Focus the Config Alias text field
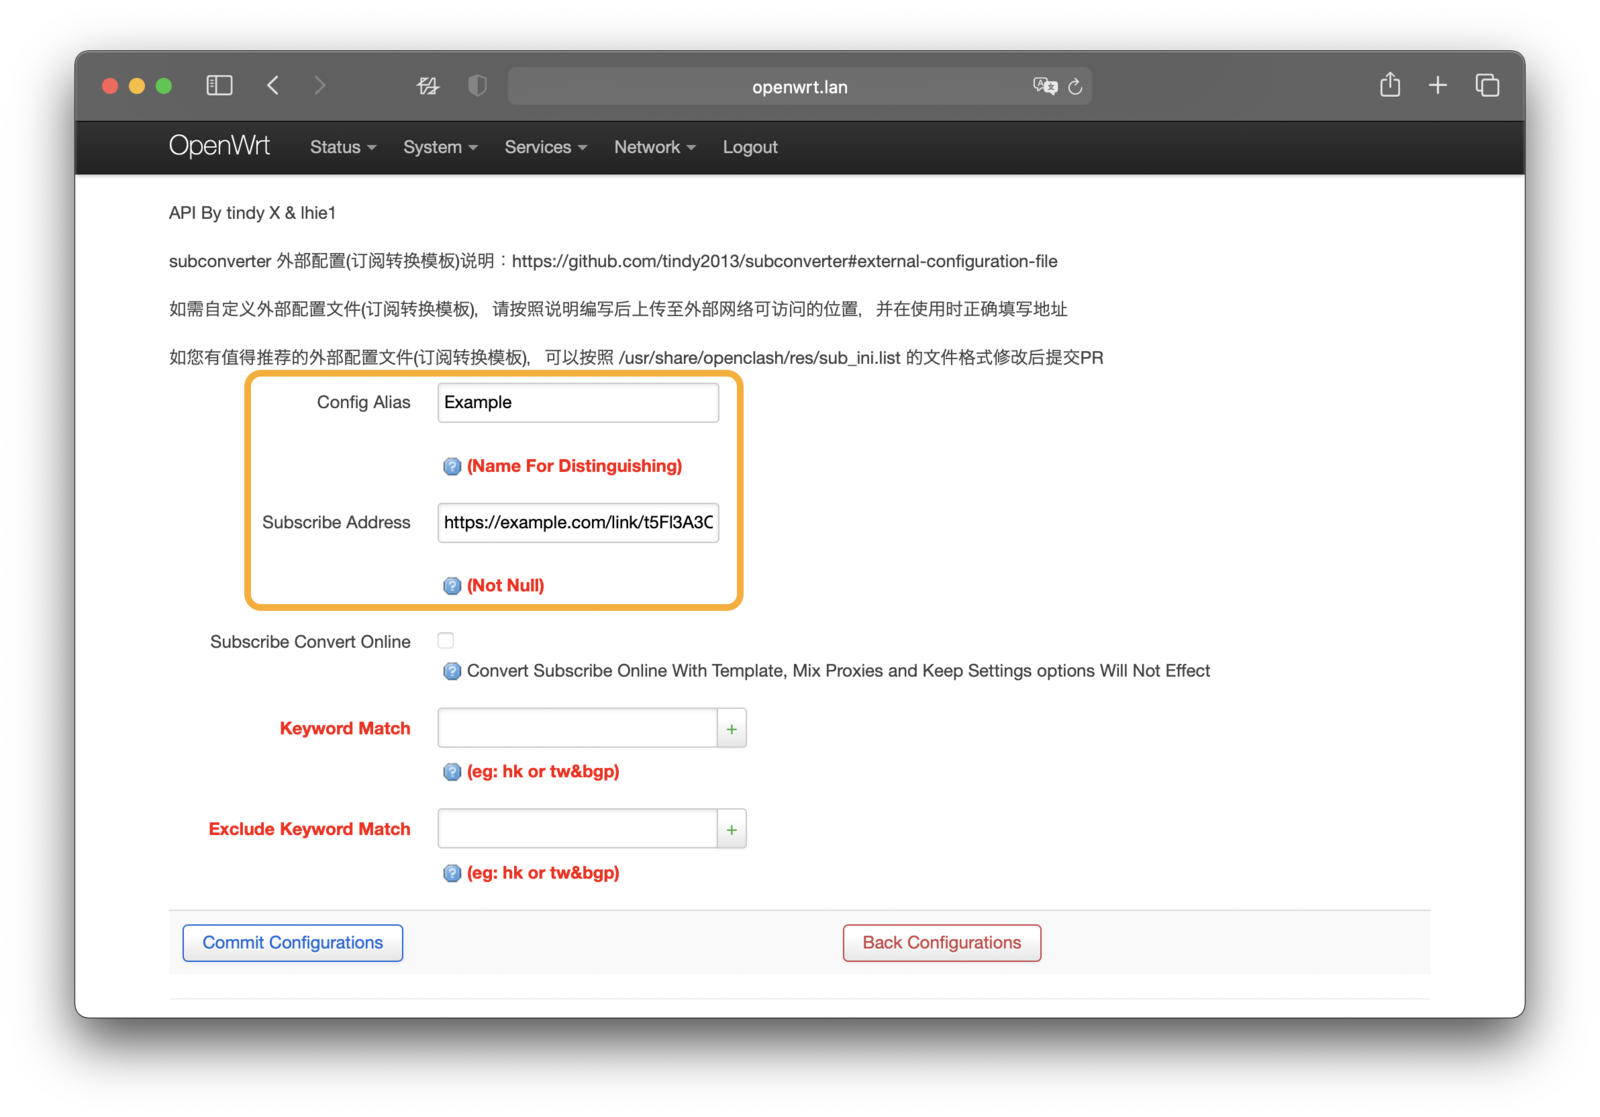1600x1117 pixels. point(578,403)
